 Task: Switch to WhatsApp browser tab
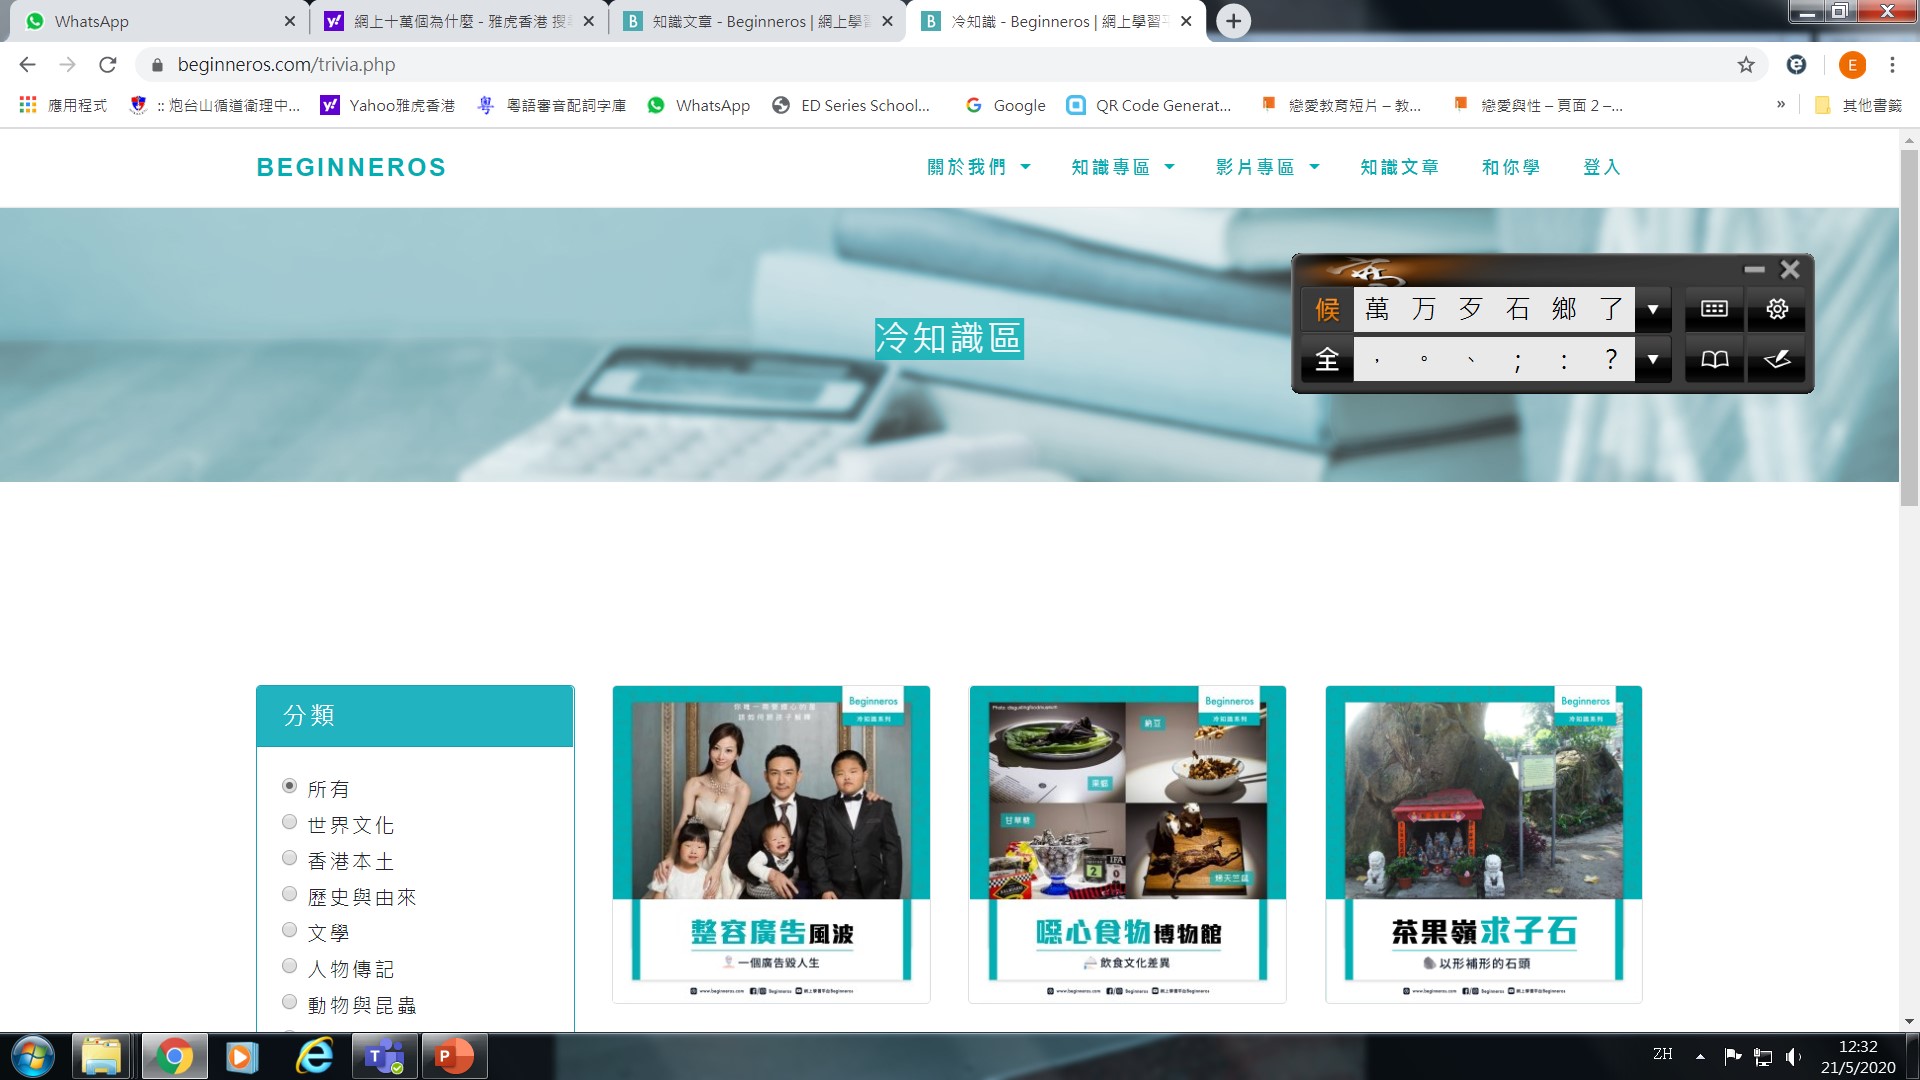pos(150,21)
